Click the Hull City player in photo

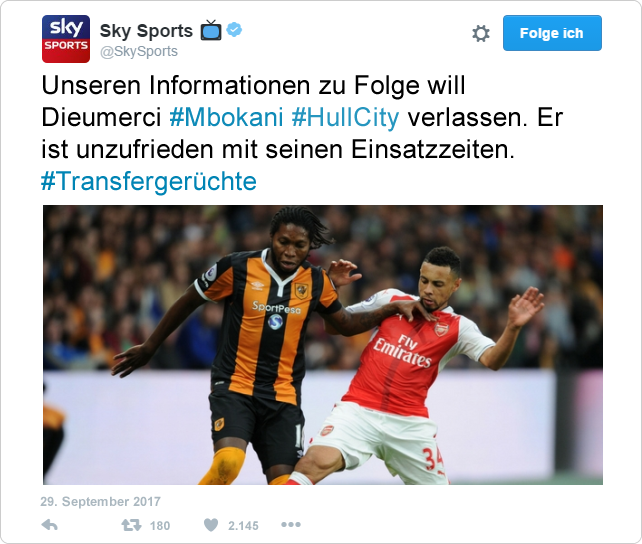pos(262,344)
